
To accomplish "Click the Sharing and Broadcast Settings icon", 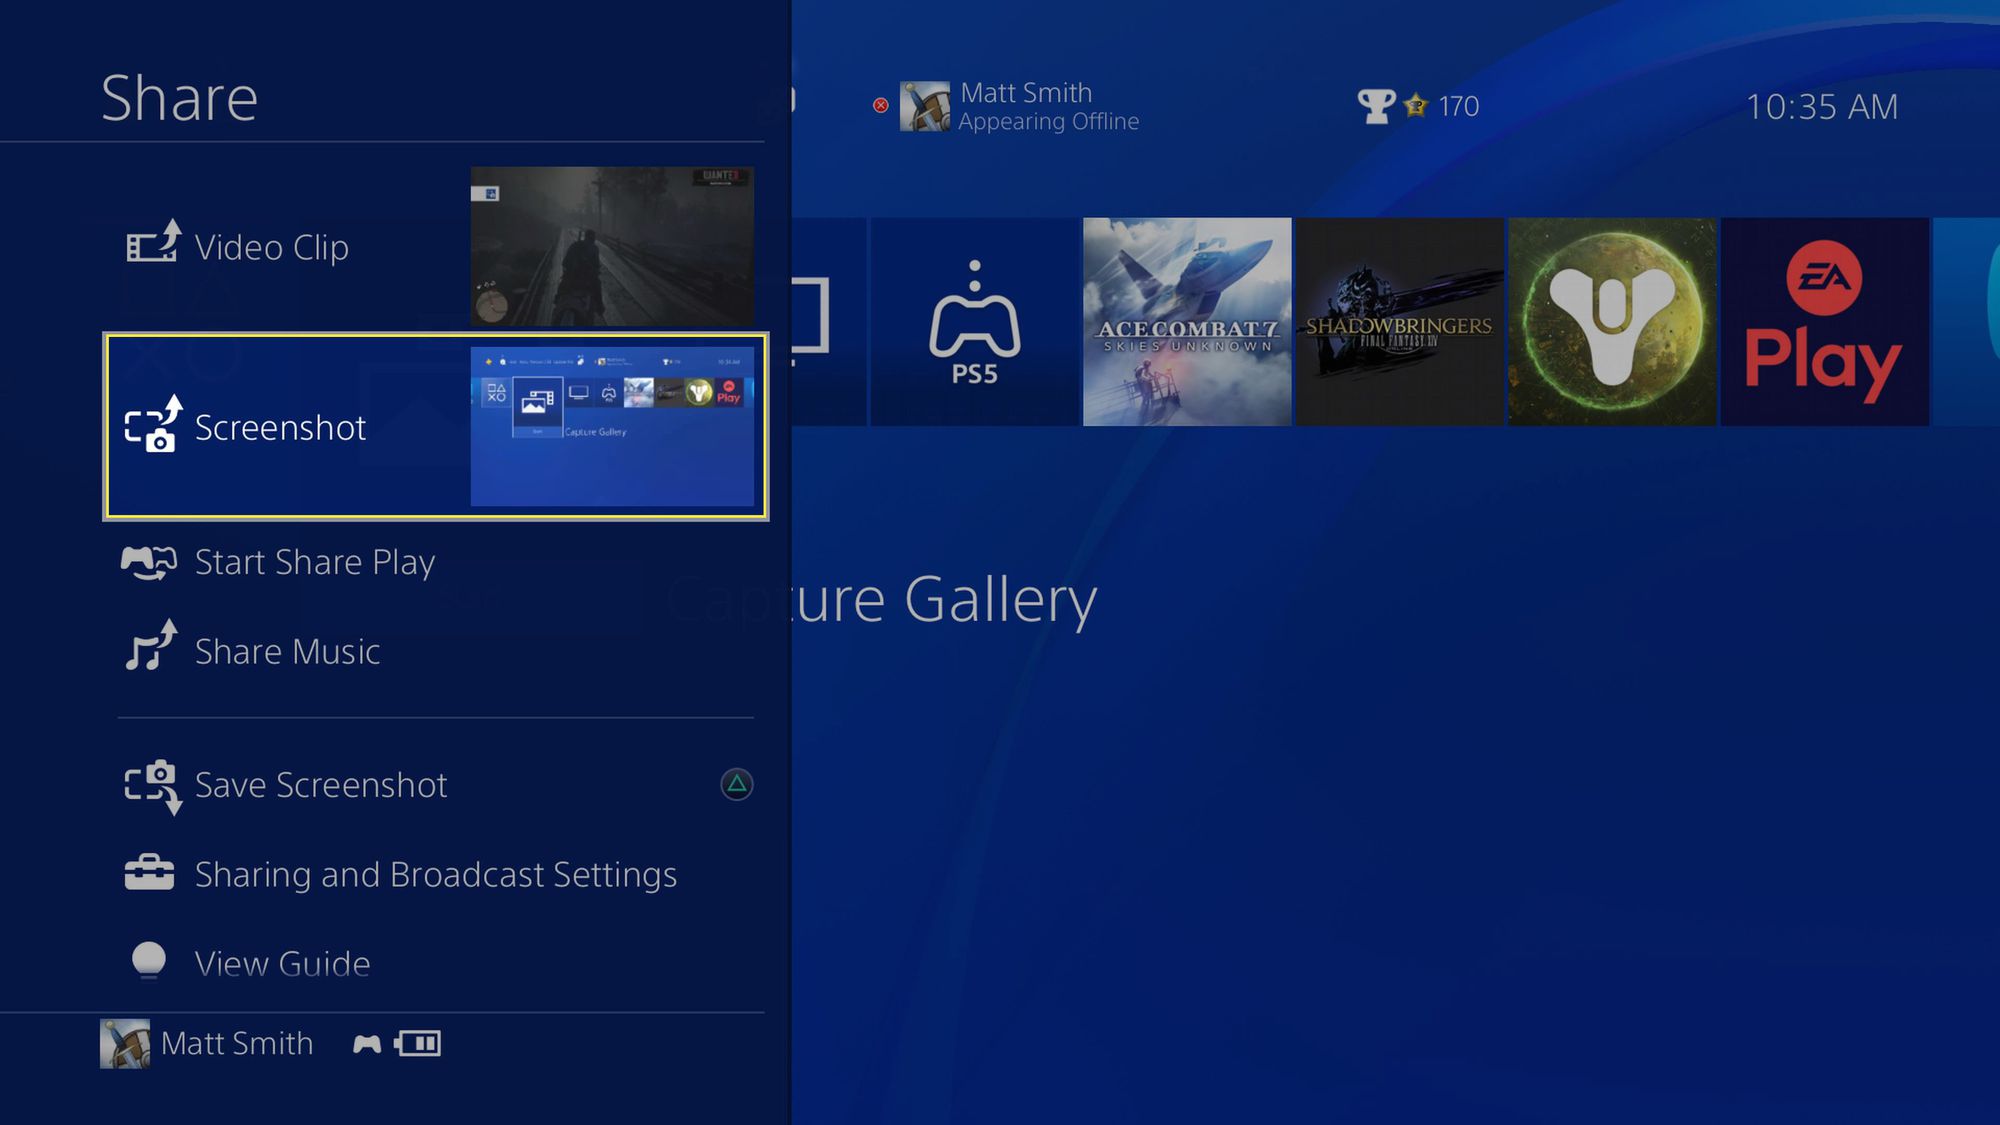I will coord(152,874).
